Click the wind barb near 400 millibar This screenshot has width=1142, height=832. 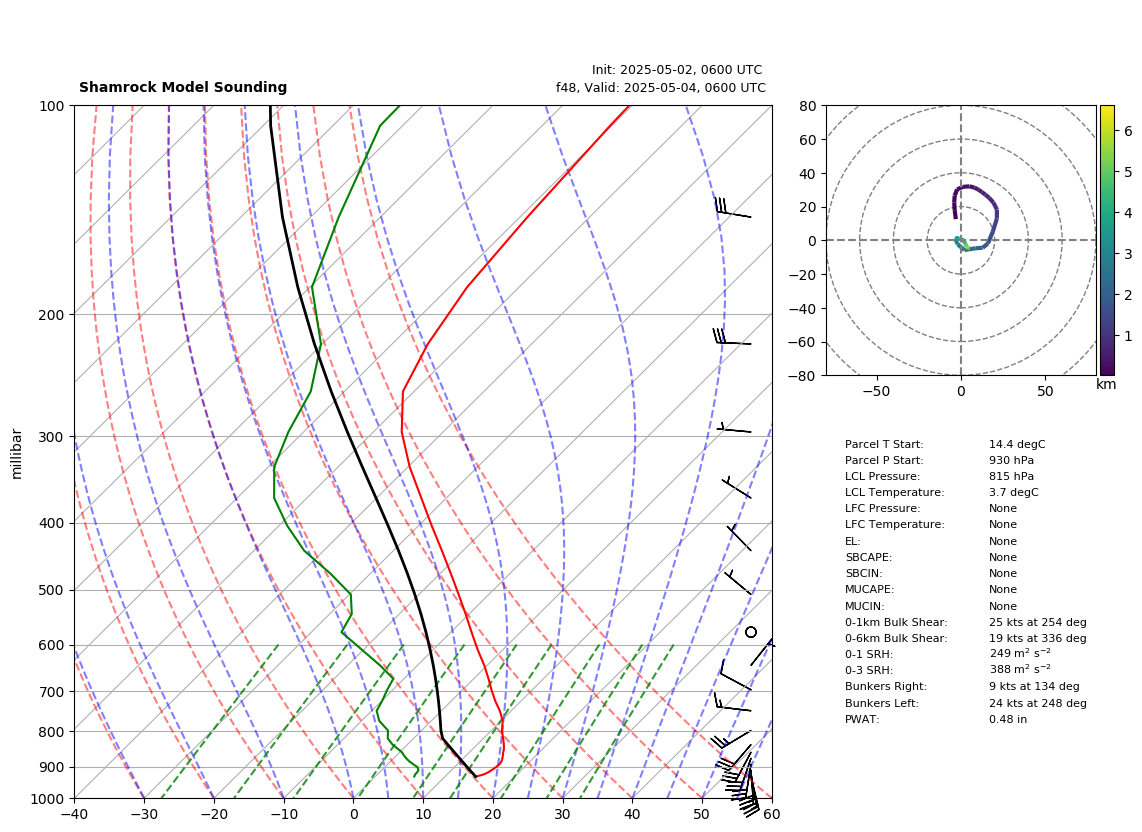tap(738, 537)
